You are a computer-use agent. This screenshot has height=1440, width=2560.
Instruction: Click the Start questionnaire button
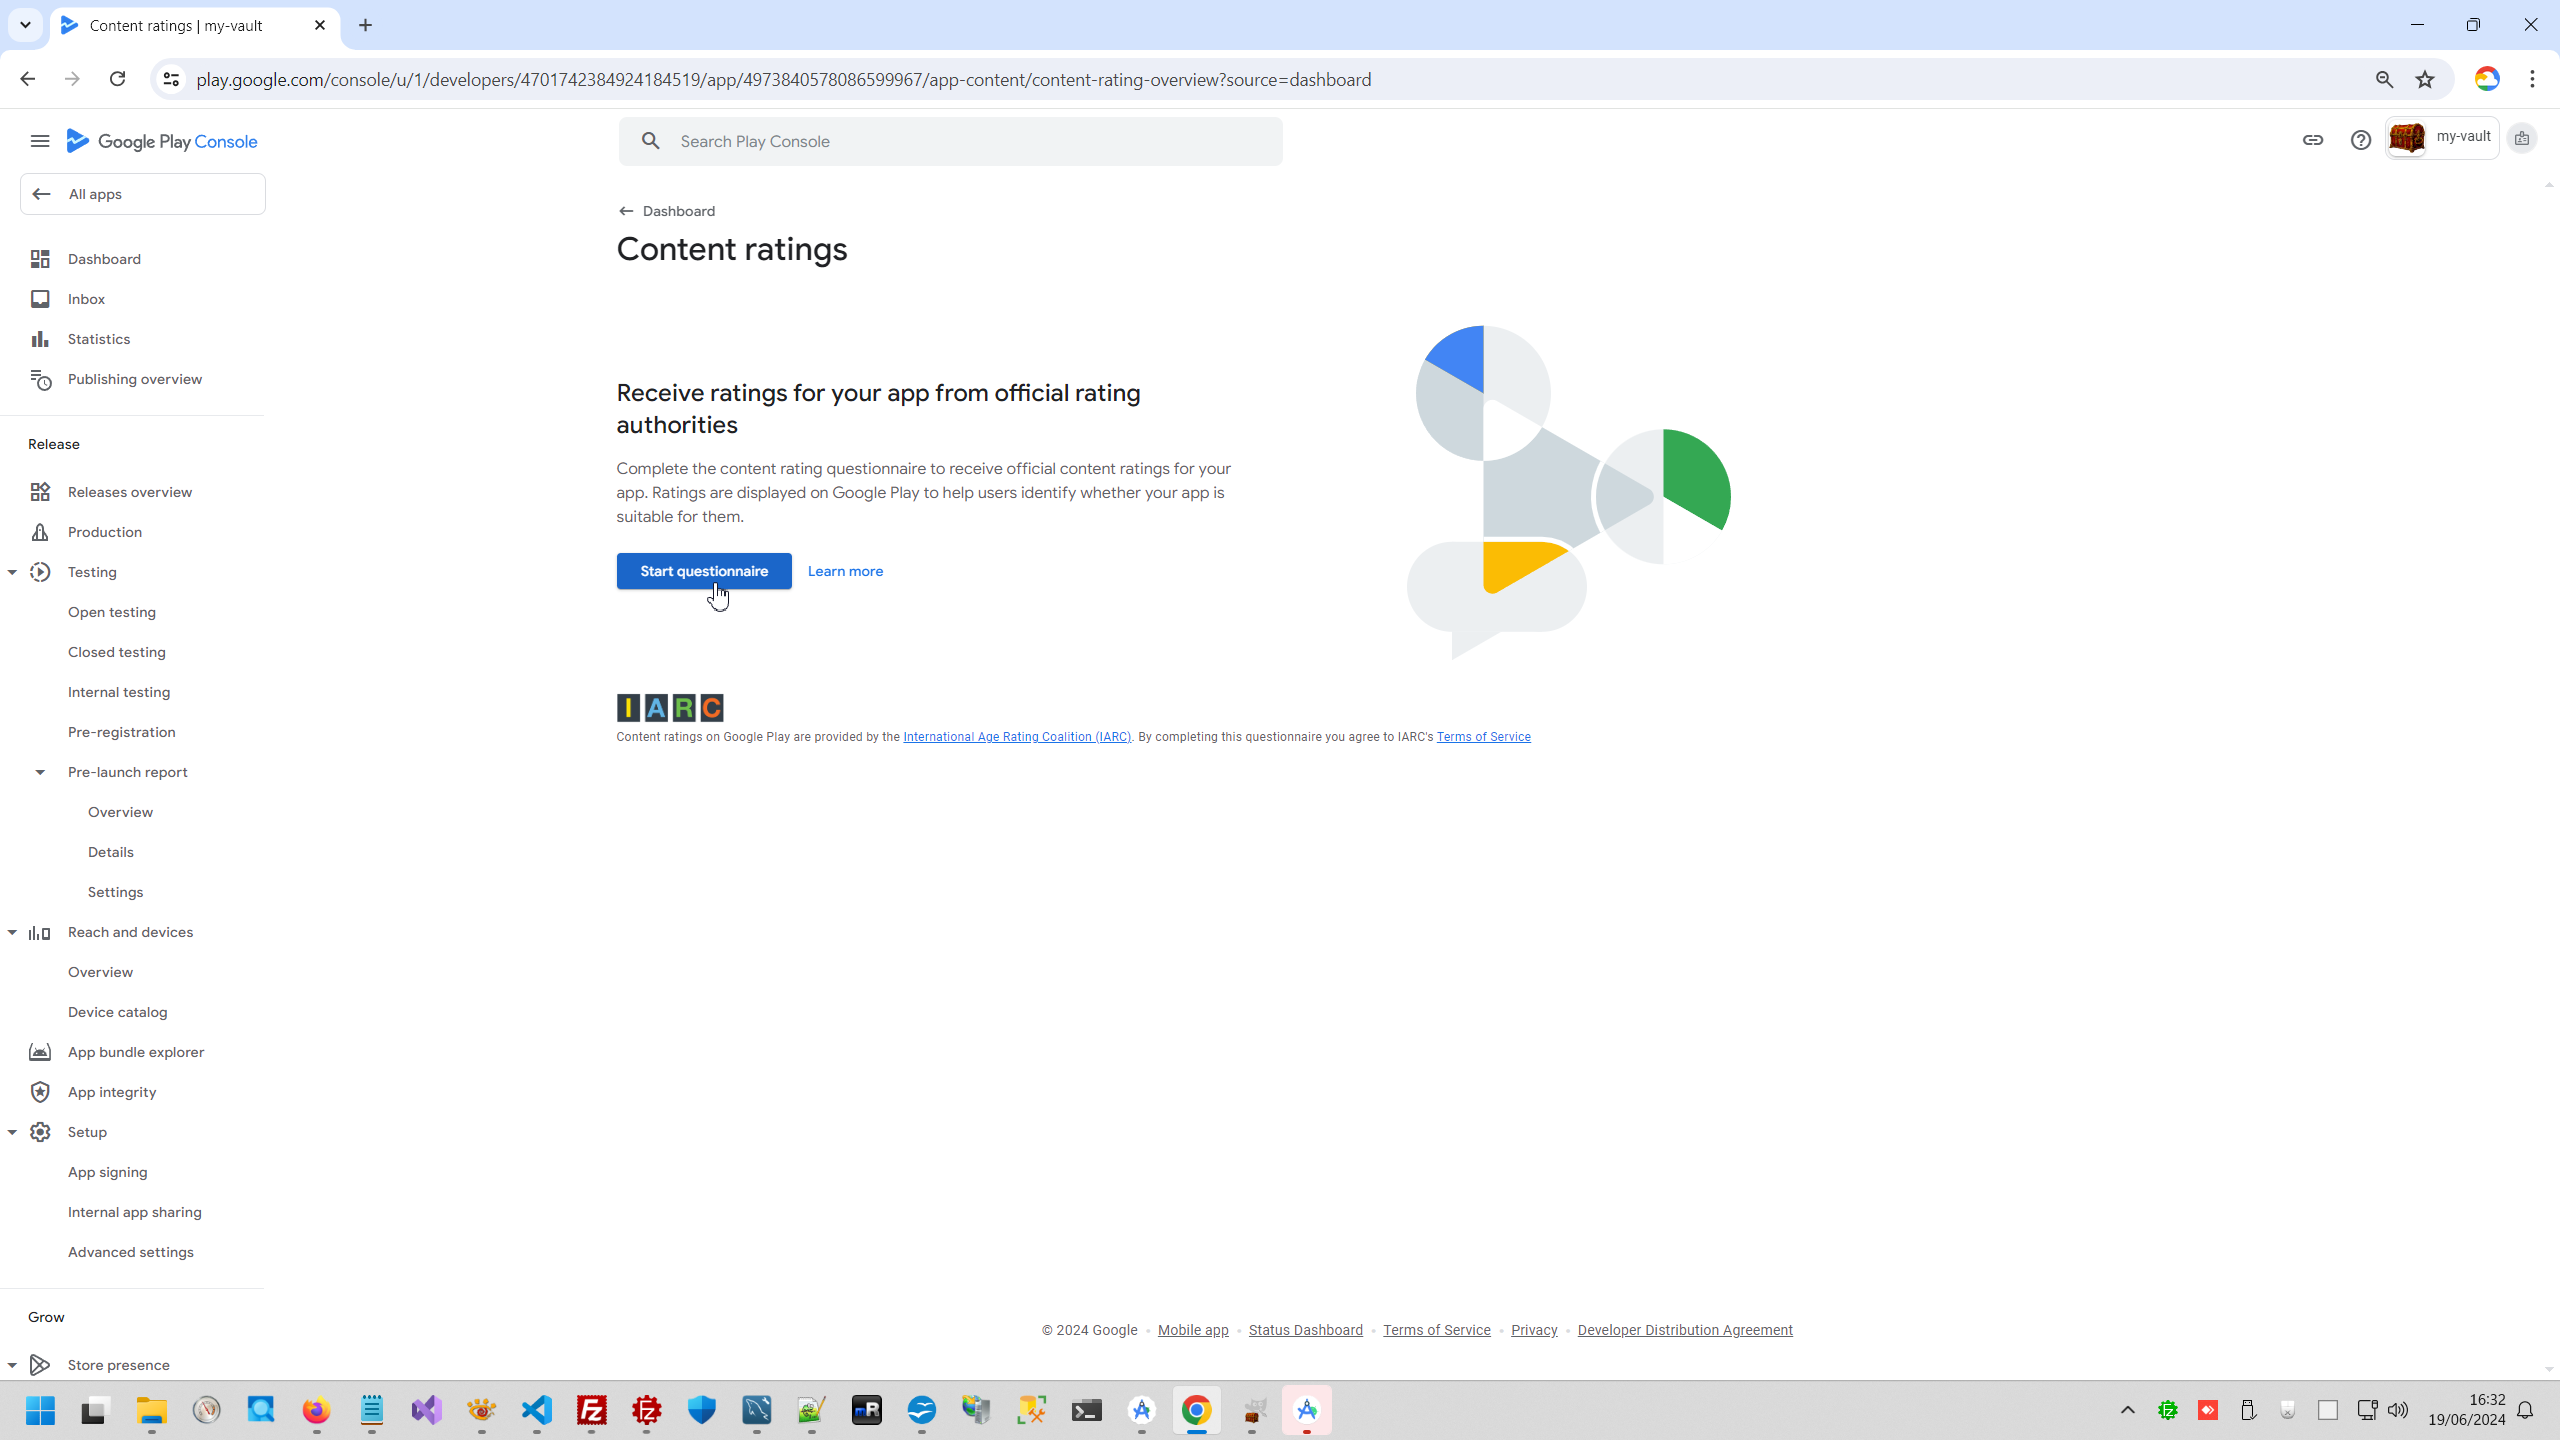704,571
